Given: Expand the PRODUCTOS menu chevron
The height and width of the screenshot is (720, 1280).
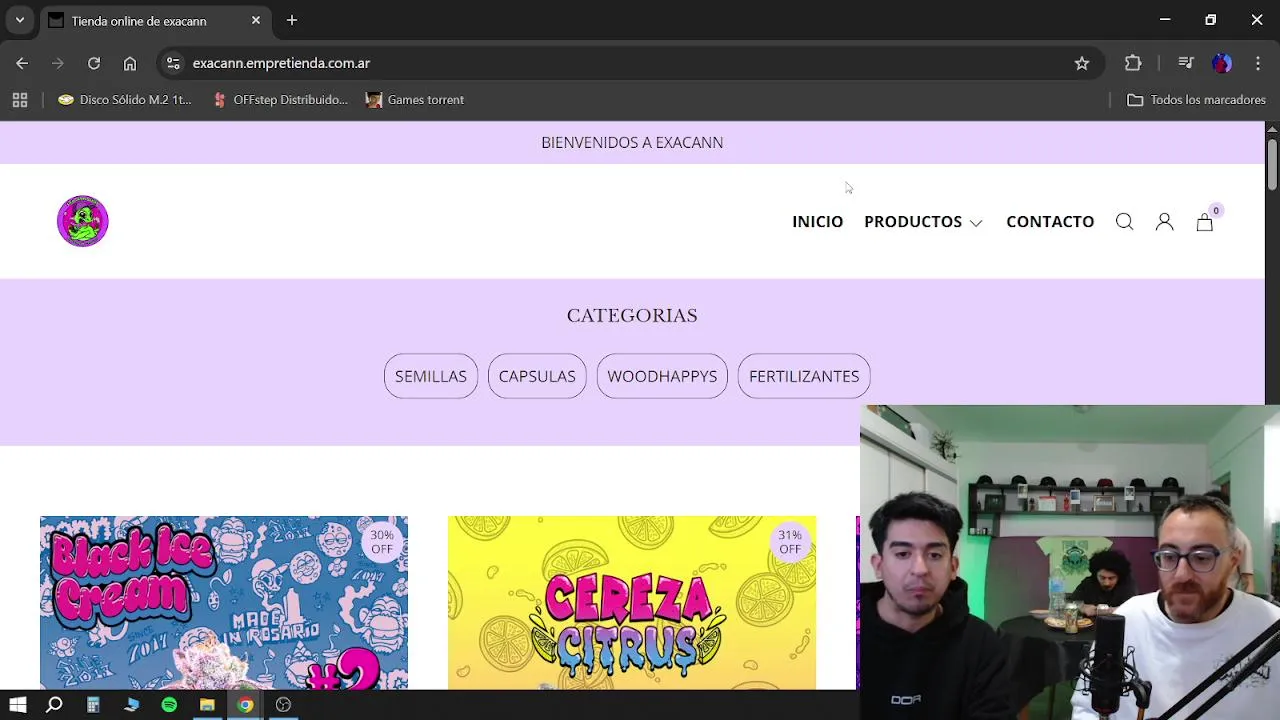Looking at the screenshot, I should click(976, 223).
